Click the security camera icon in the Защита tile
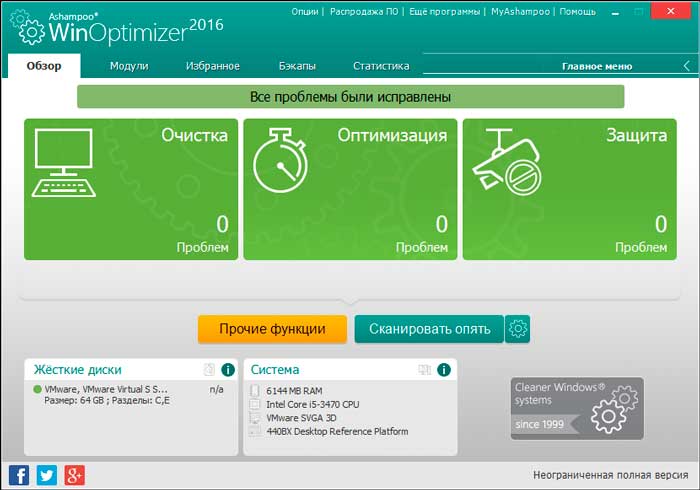Screen dimensions: 700x490 pos(507,162)
